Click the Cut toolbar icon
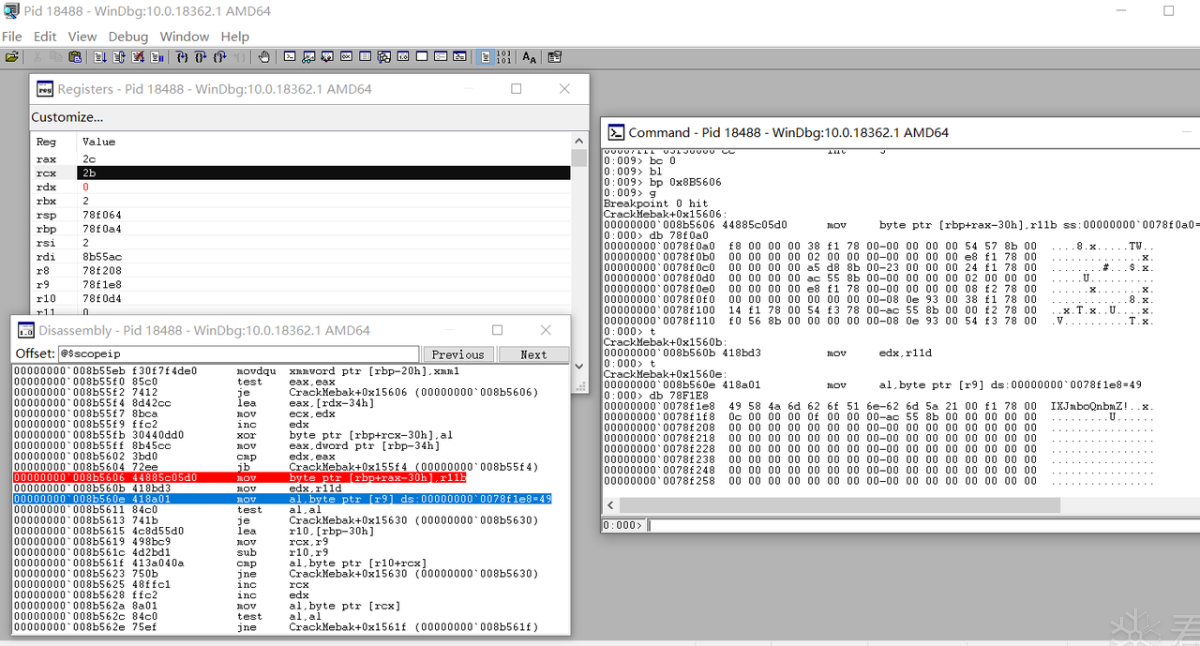 pos(37,57)
